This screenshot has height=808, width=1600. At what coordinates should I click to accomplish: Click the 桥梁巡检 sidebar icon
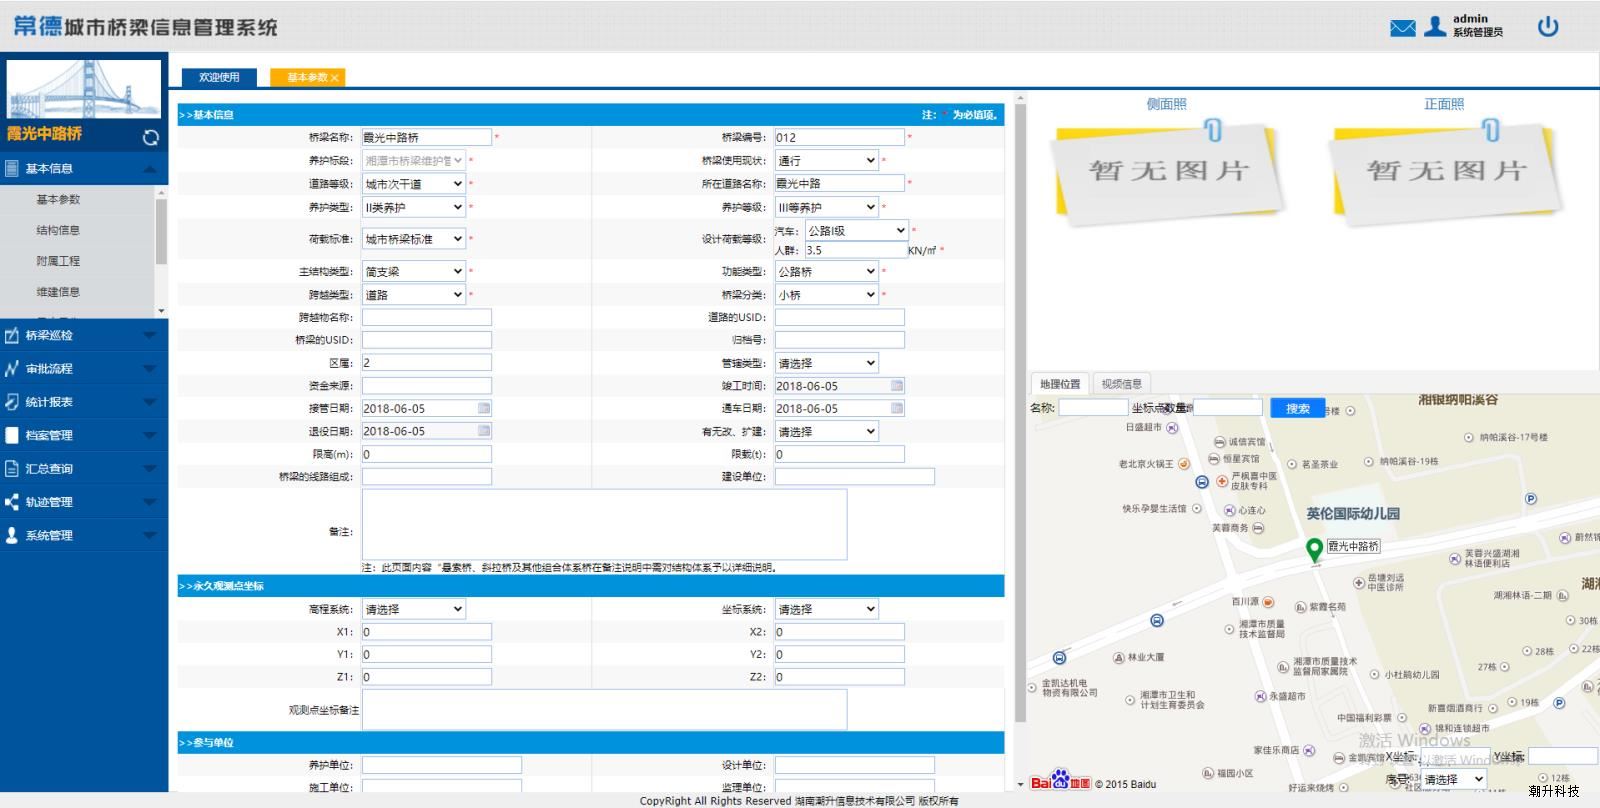(x=12, y=335)
